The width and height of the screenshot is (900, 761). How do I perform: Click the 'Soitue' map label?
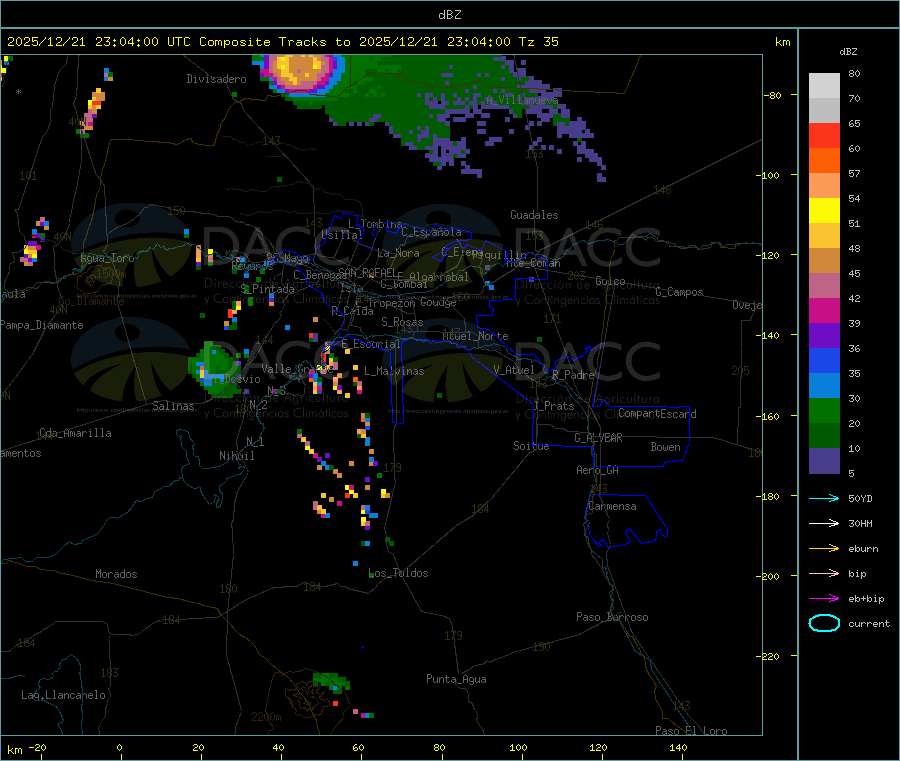[x=531, y=446]
